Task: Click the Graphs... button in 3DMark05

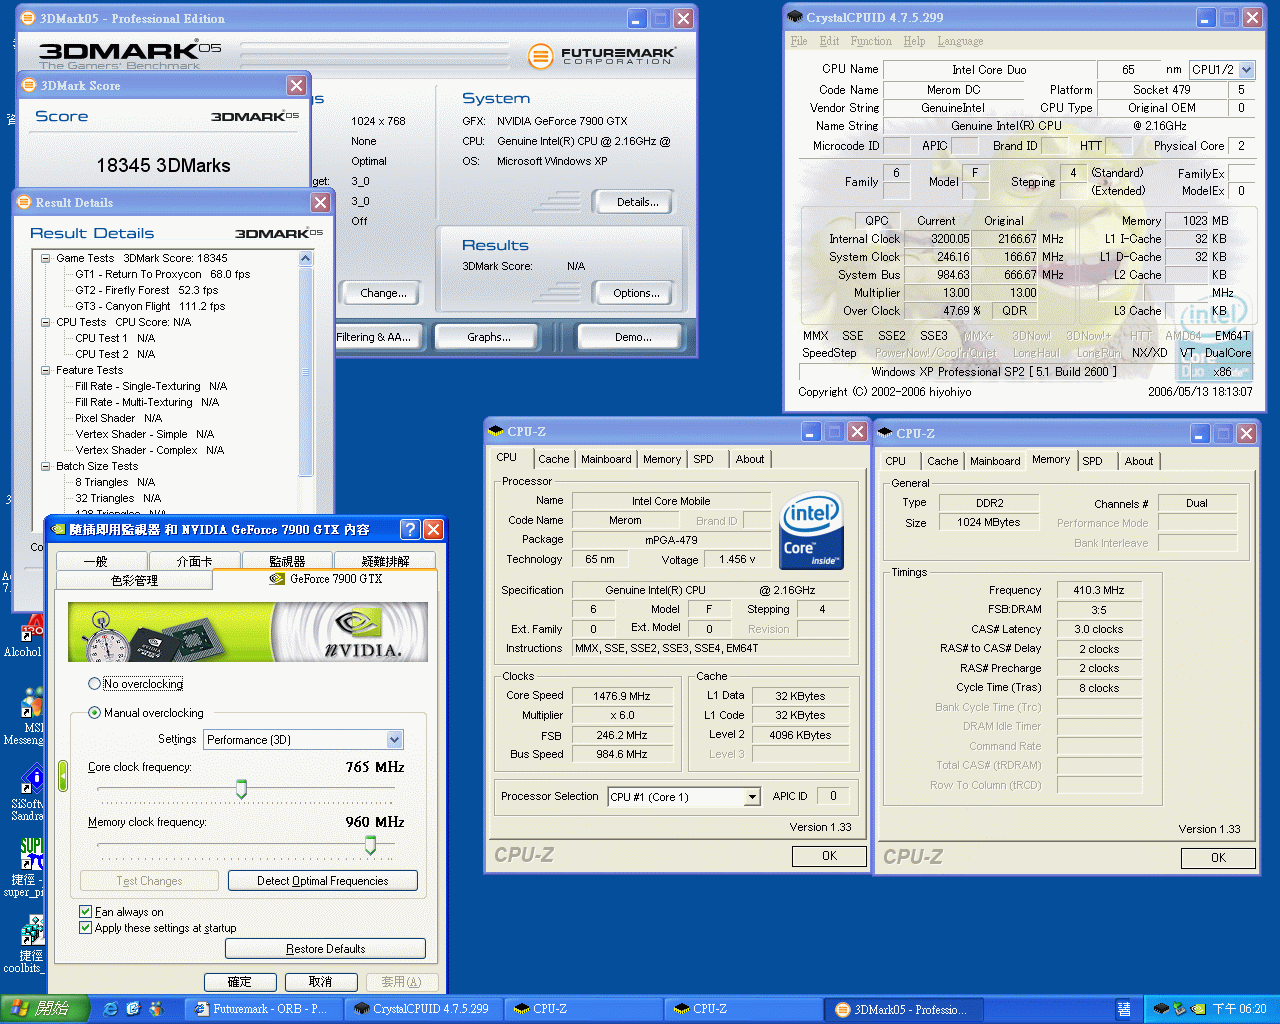Action: [x=489, y=337]
